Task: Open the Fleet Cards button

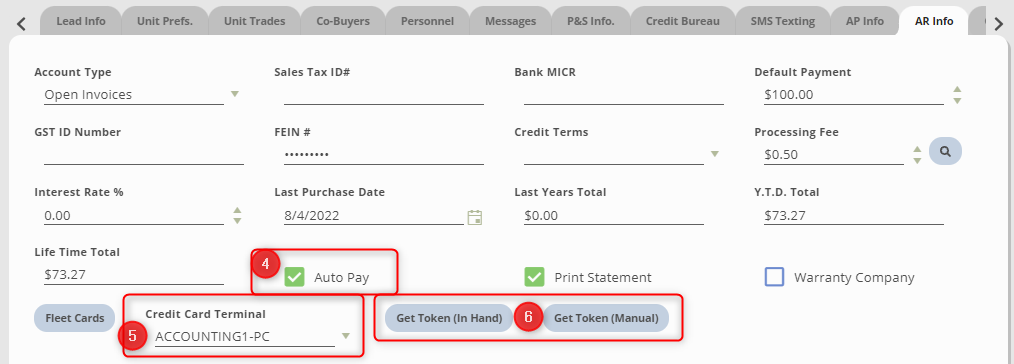Action: (74, 318)
